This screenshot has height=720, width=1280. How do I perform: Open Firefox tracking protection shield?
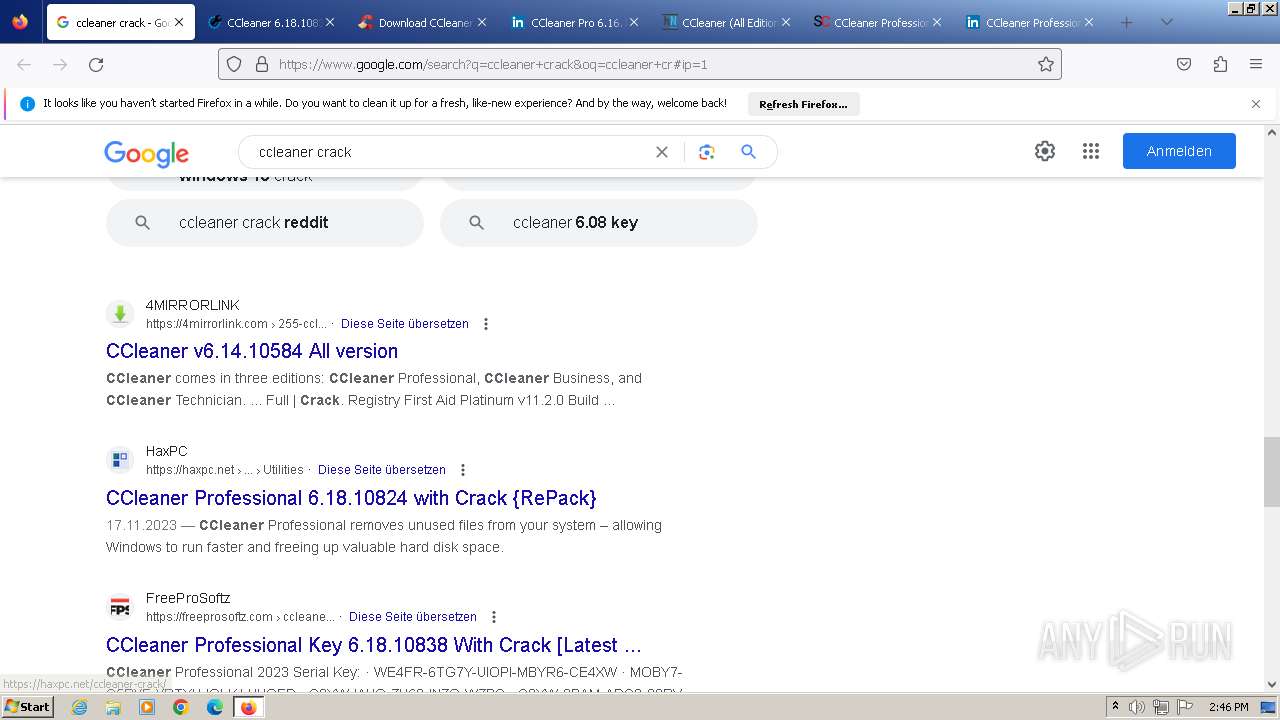(234, 64)
